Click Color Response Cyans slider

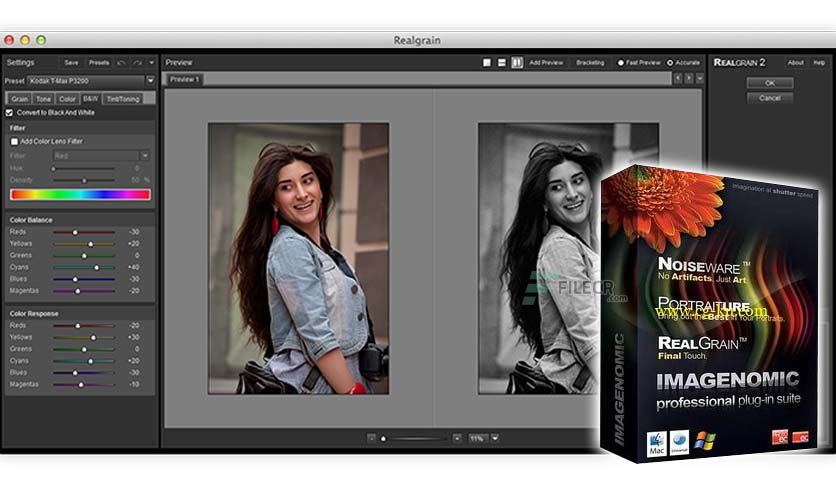84,361
